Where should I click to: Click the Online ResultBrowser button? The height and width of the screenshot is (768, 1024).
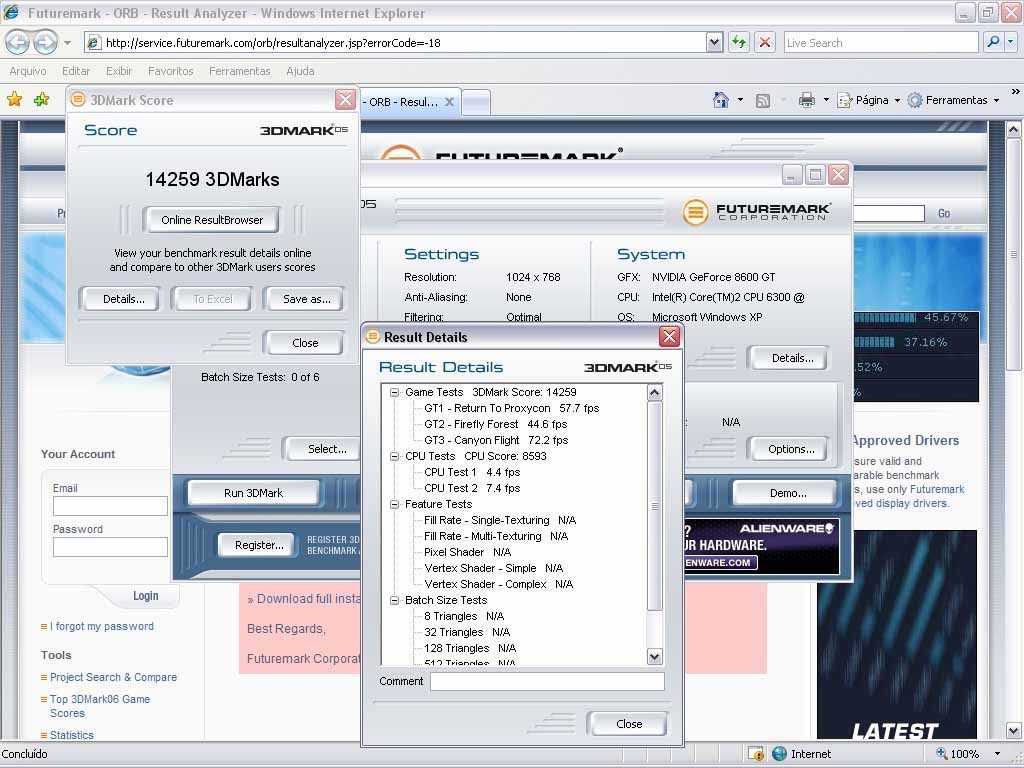[212, 220]
